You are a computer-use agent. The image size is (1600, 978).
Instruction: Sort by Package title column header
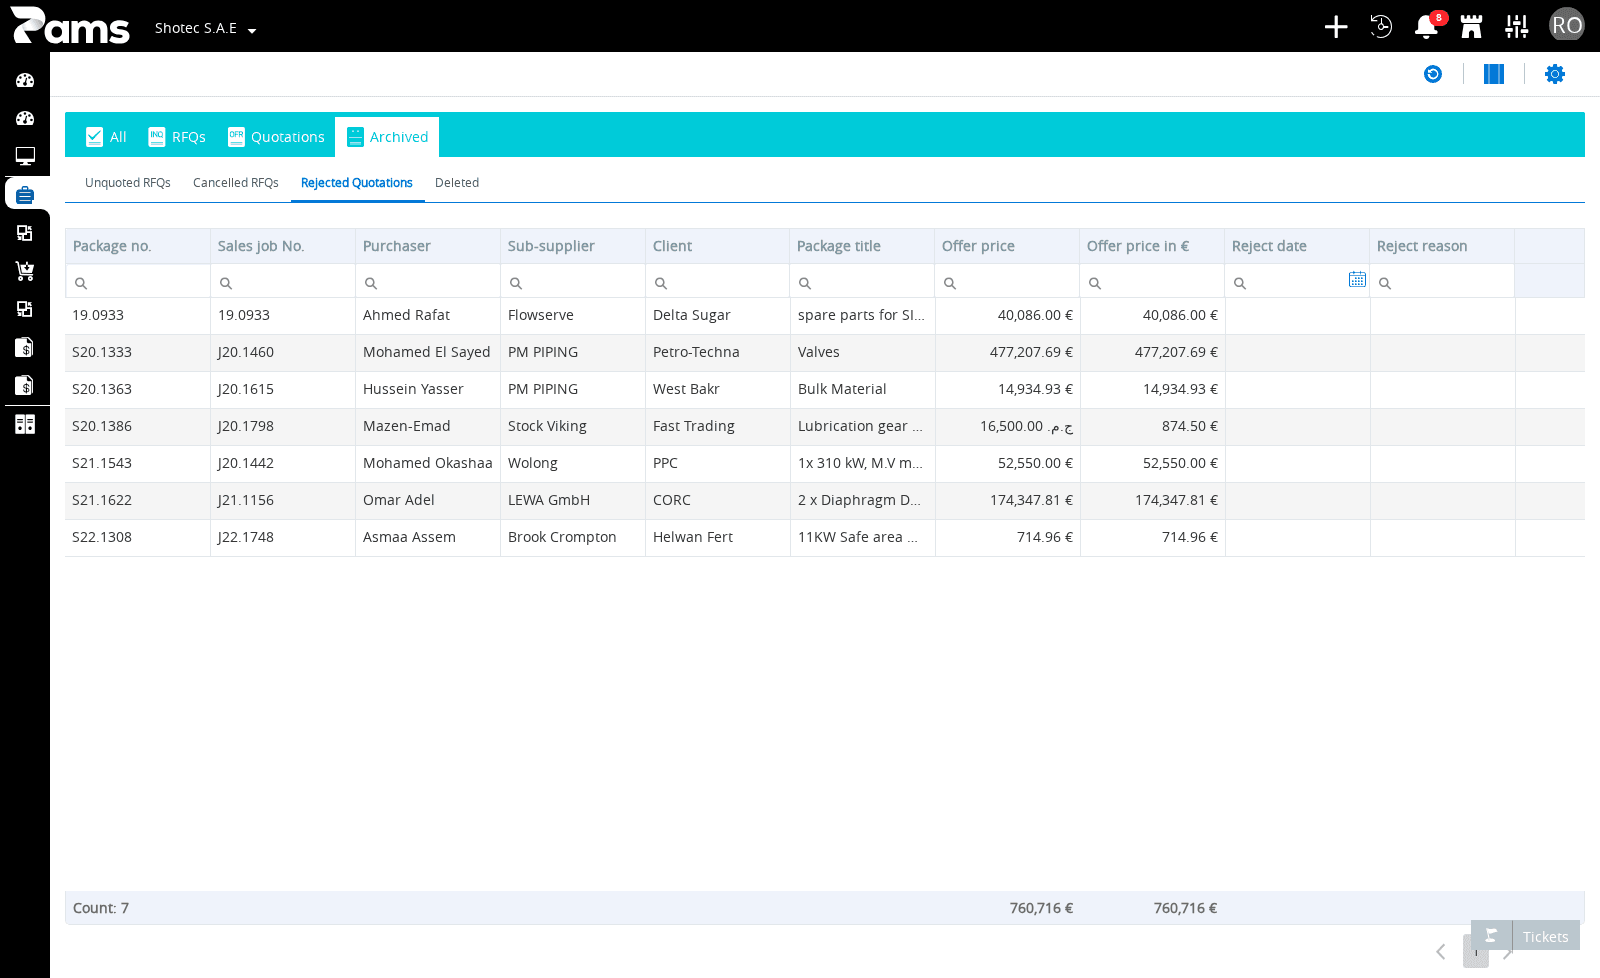point(862,246)
